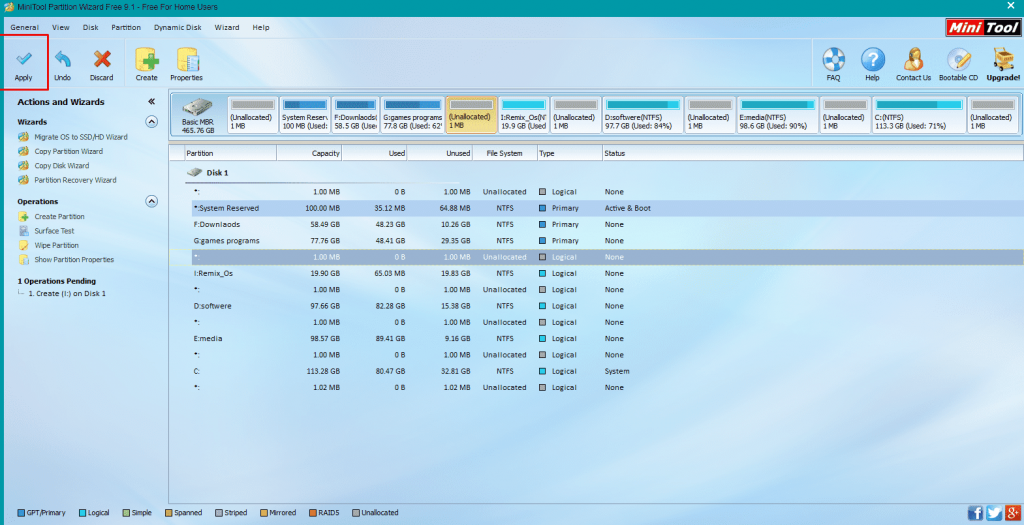The width and height of the screenshot is (1024, 525).
Task: Click the 113.28 GB capacity cell
Action: tap(323, 372)
